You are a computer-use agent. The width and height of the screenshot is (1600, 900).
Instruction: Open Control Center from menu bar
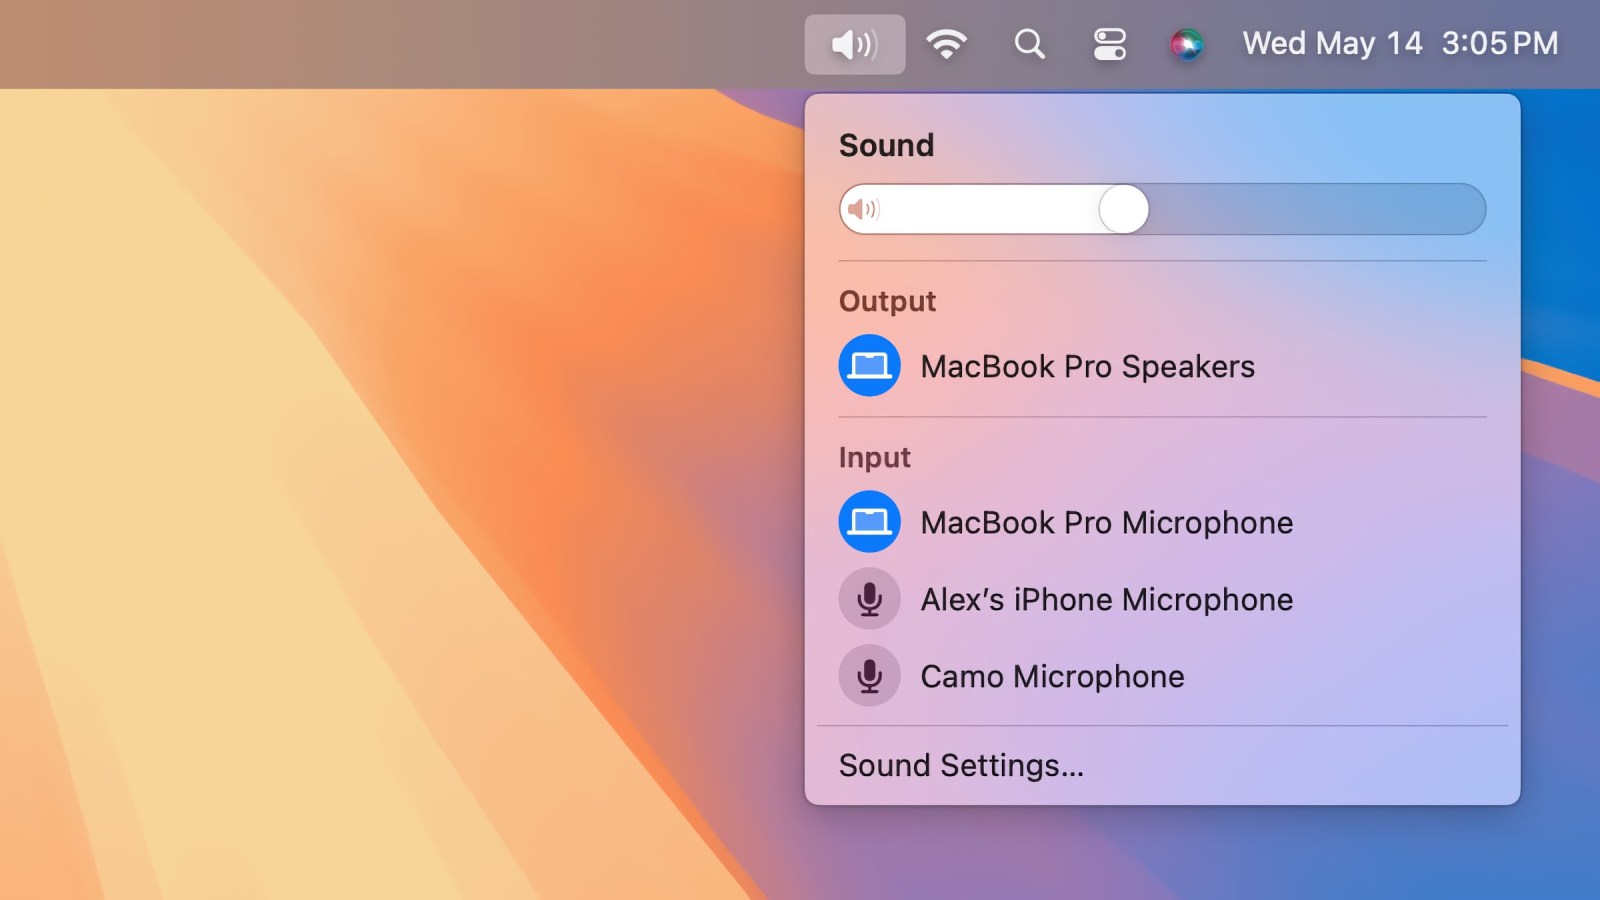(1109, 44)
